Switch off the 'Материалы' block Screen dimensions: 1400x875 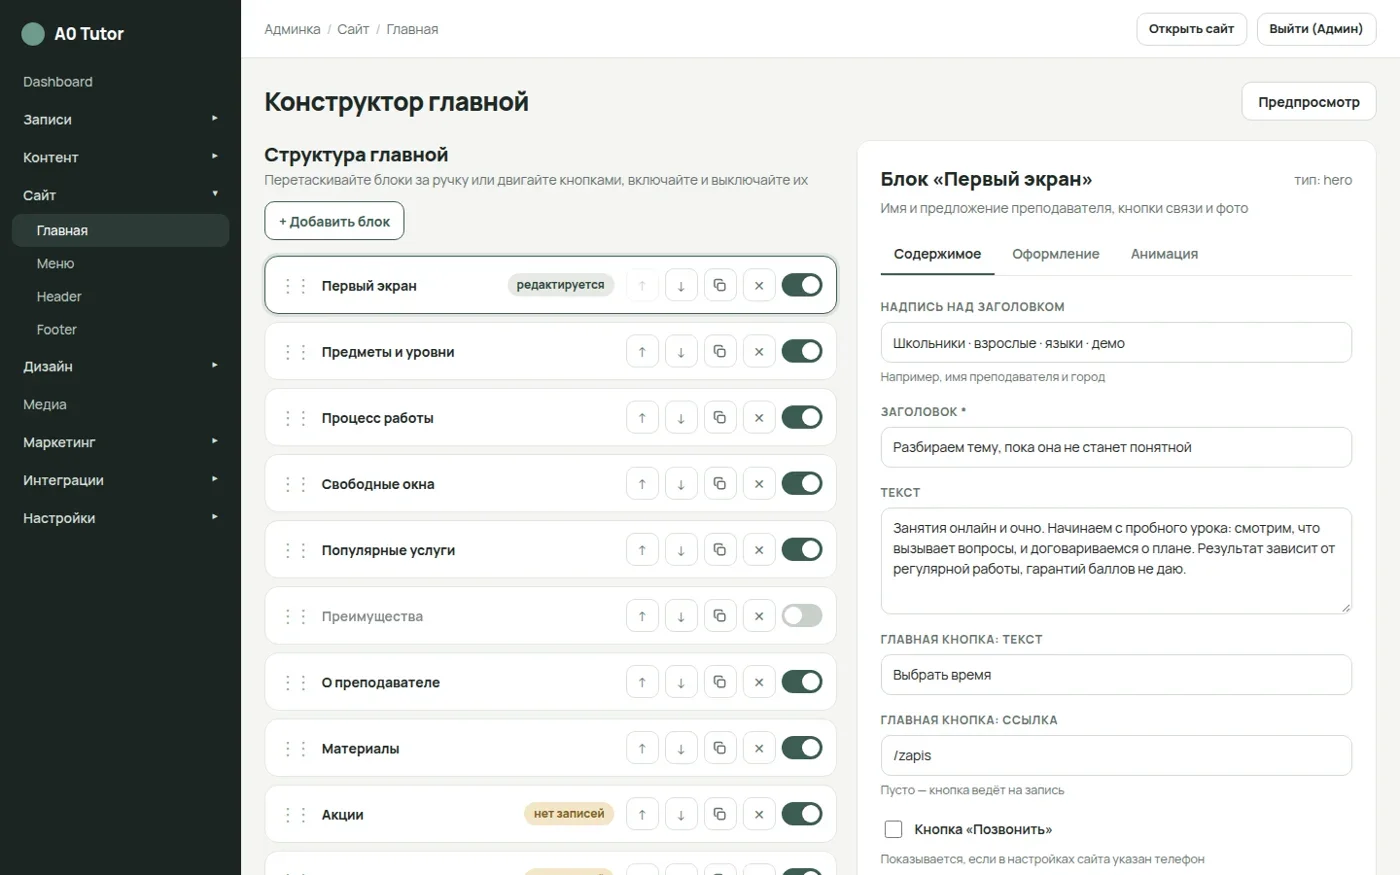coord(802,747)
